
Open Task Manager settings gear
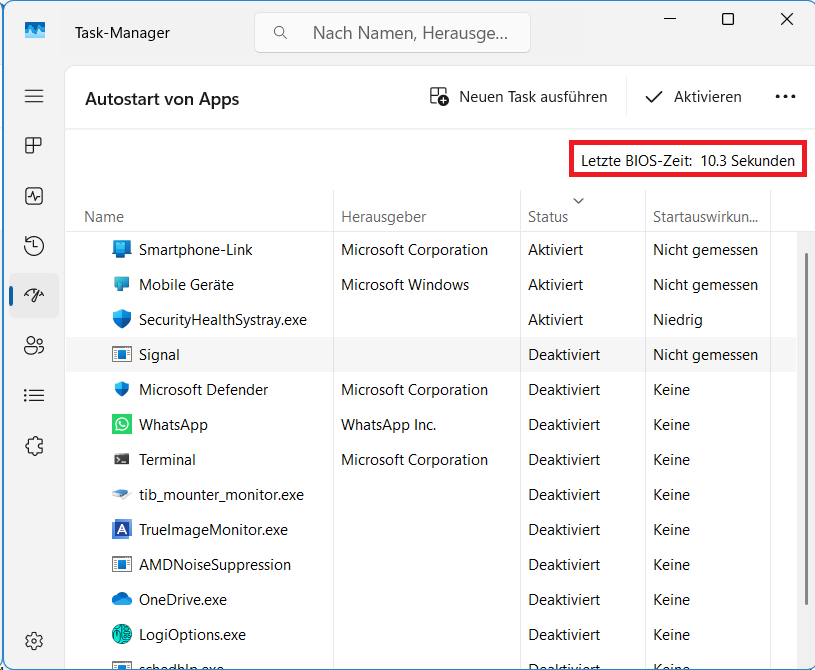click(x=34, y=641)
